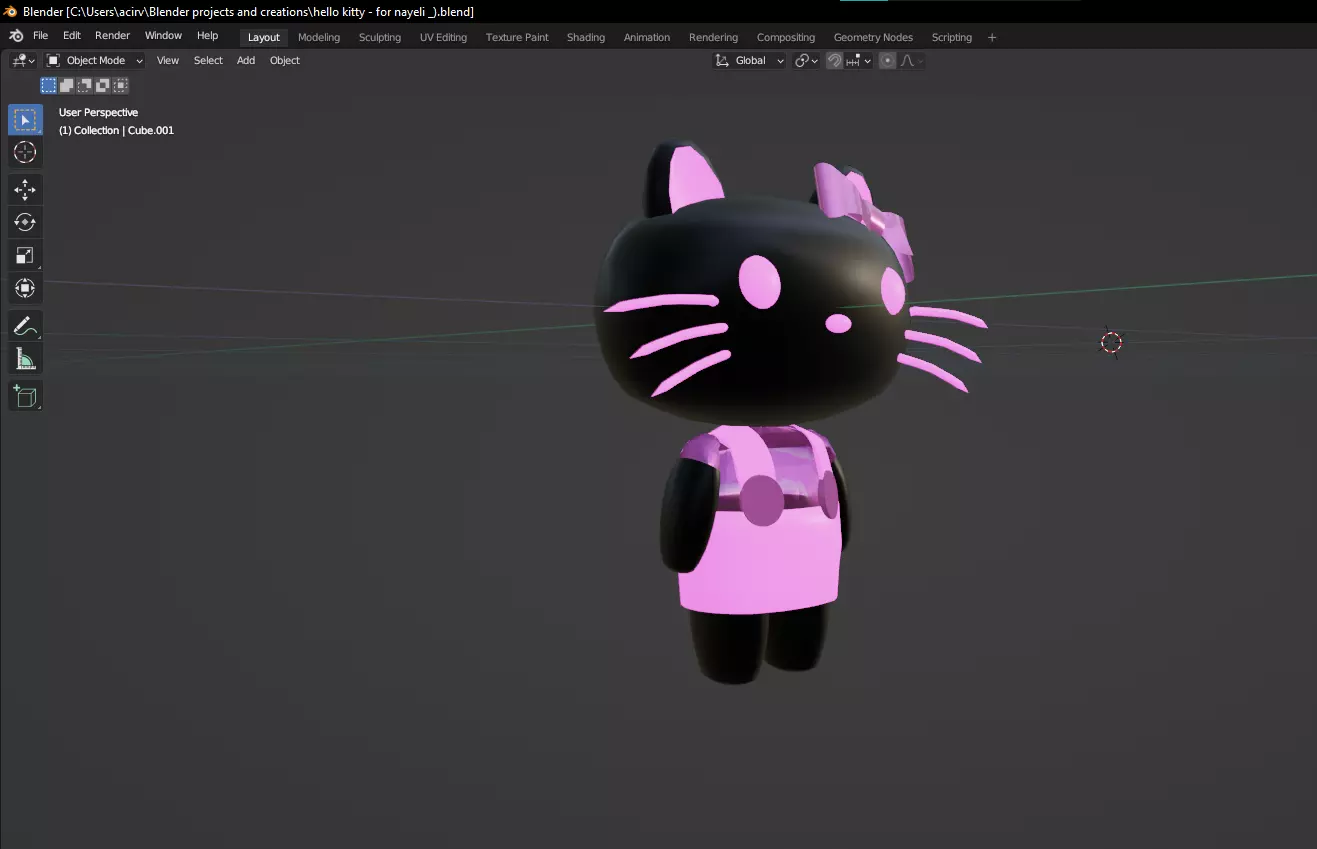Open snapping options dropdown
This screenshot has height=849, width=1317.
click(859, 61)
